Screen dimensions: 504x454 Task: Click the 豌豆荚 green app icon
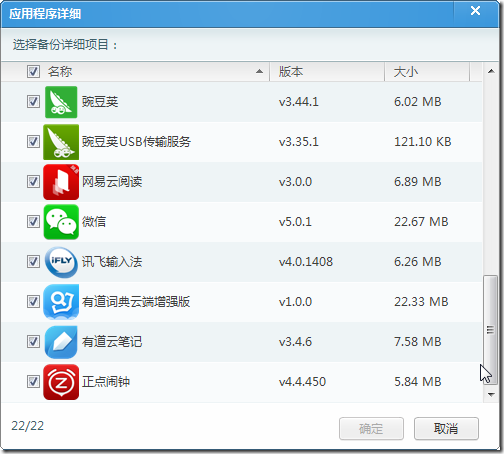tap(61, 102)
